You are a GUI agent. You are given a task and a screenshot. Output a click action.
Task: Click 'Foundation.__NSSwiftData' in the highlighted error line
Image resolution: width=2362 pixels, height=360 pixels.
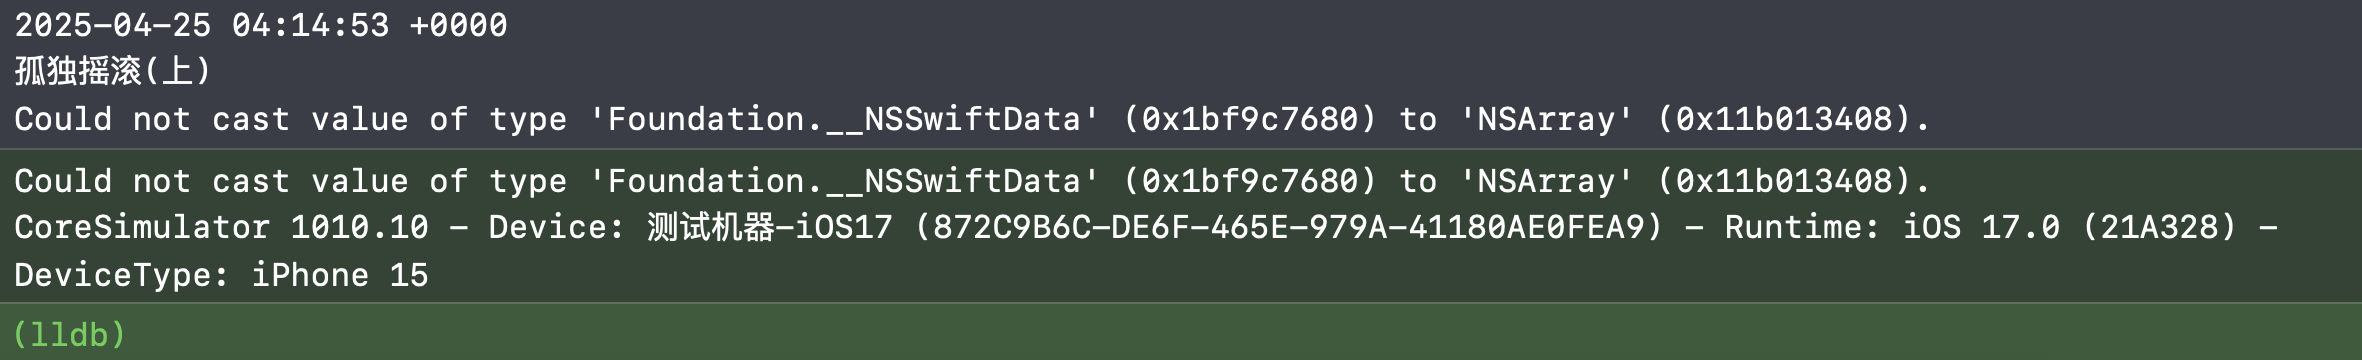[844, 181]
